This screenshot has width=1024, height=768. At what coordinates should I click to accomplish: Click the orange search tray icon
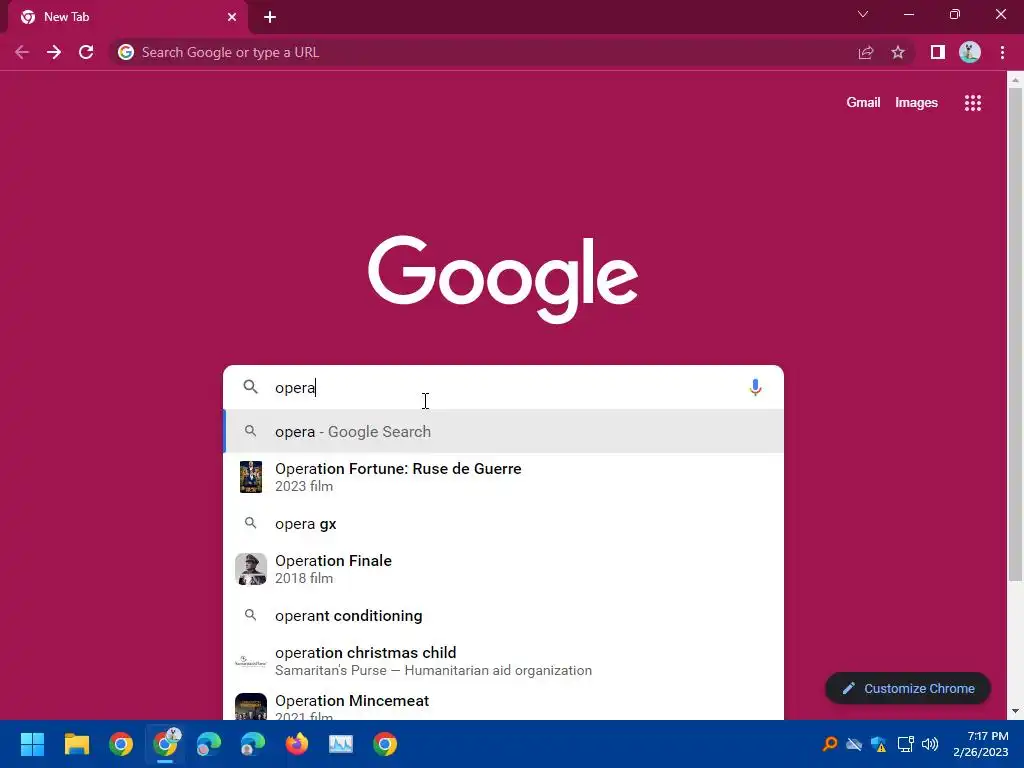pos(830,744)
